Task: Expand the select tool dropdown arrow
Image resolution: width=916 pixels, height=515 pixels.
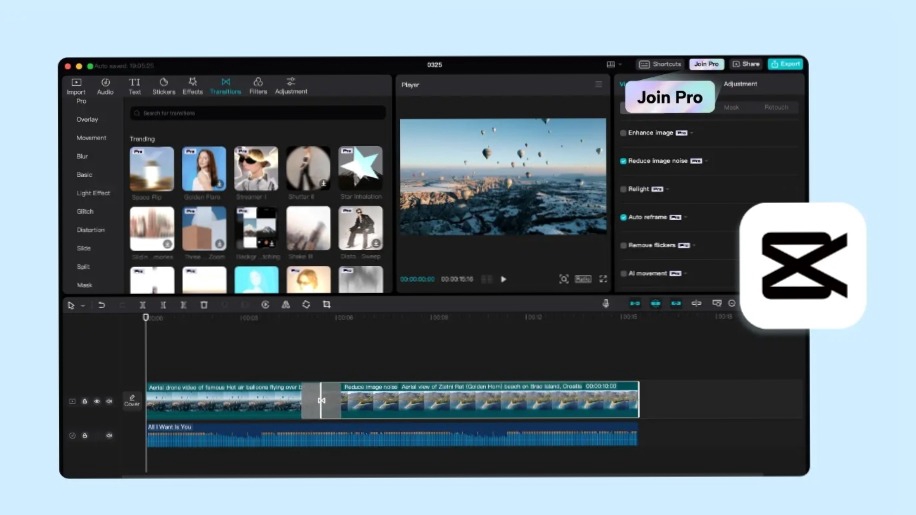Action: pos(82,305)
